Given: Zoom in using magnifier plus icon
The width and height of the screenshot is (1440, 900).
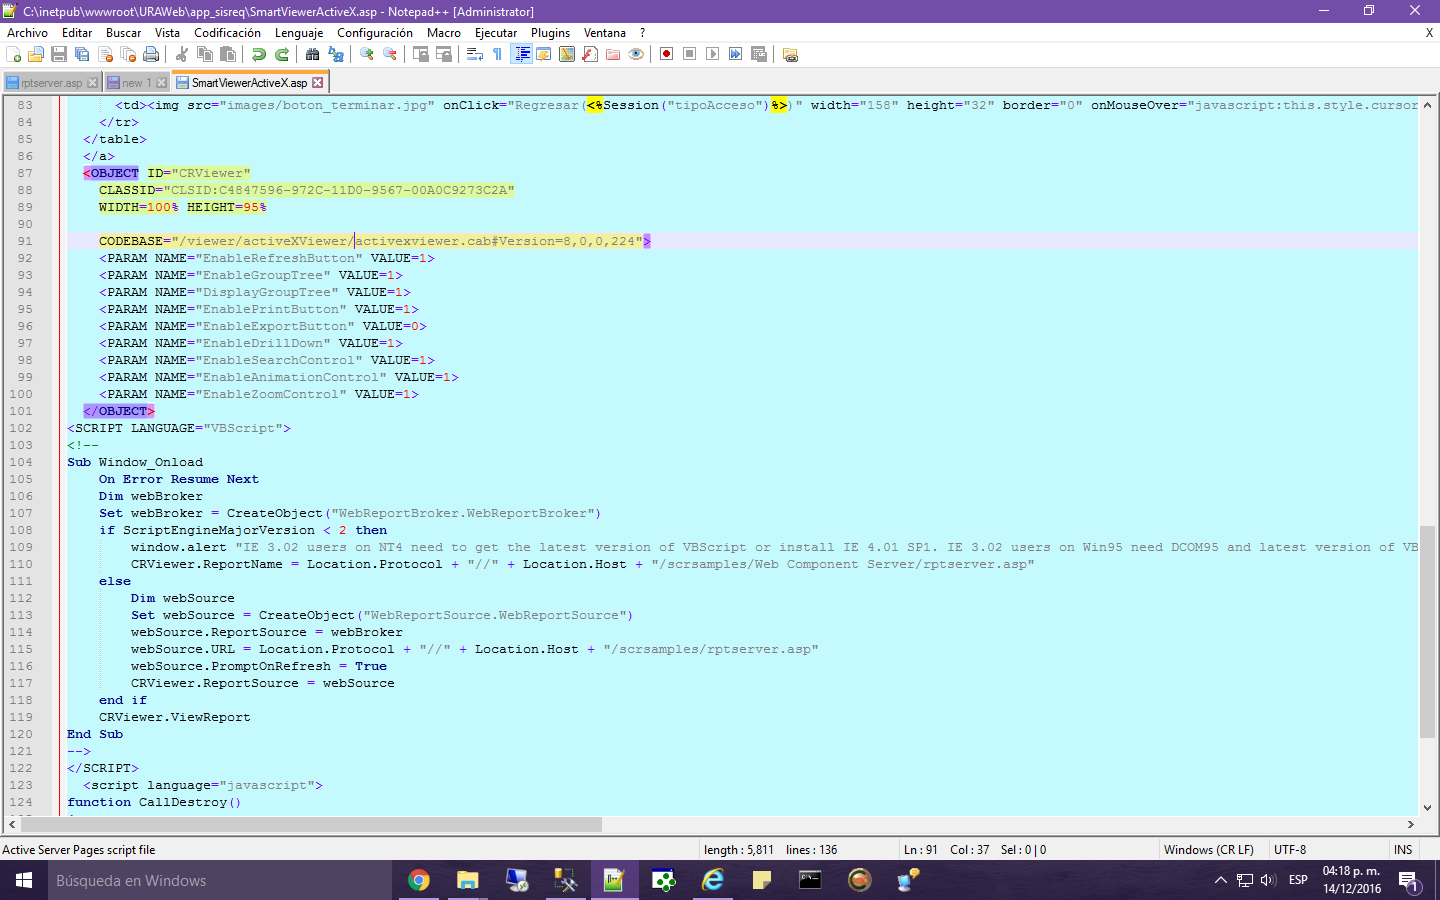Looking at the screenshot, I should point(367,54).
